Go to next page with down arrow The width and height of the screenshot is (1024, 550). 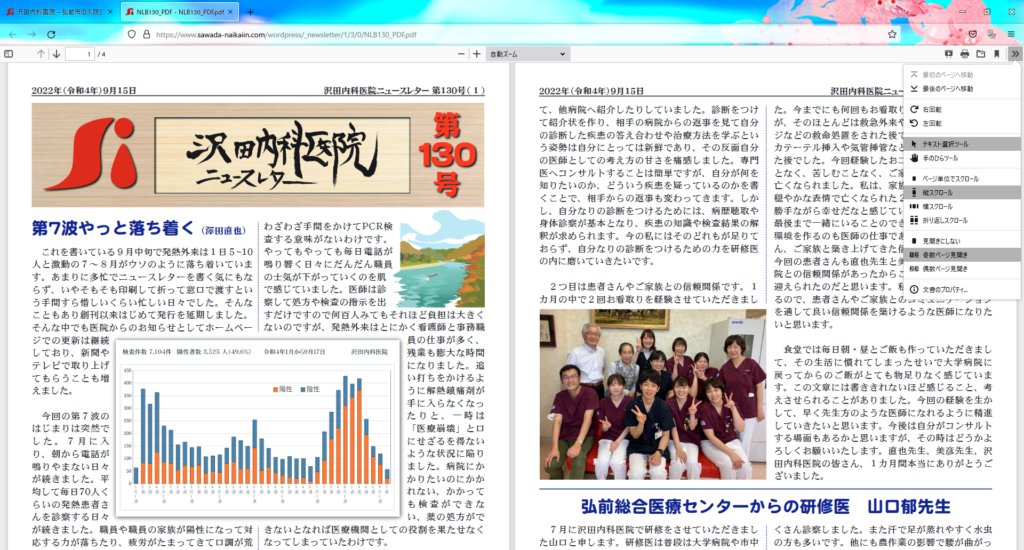[x=57, y=54]
